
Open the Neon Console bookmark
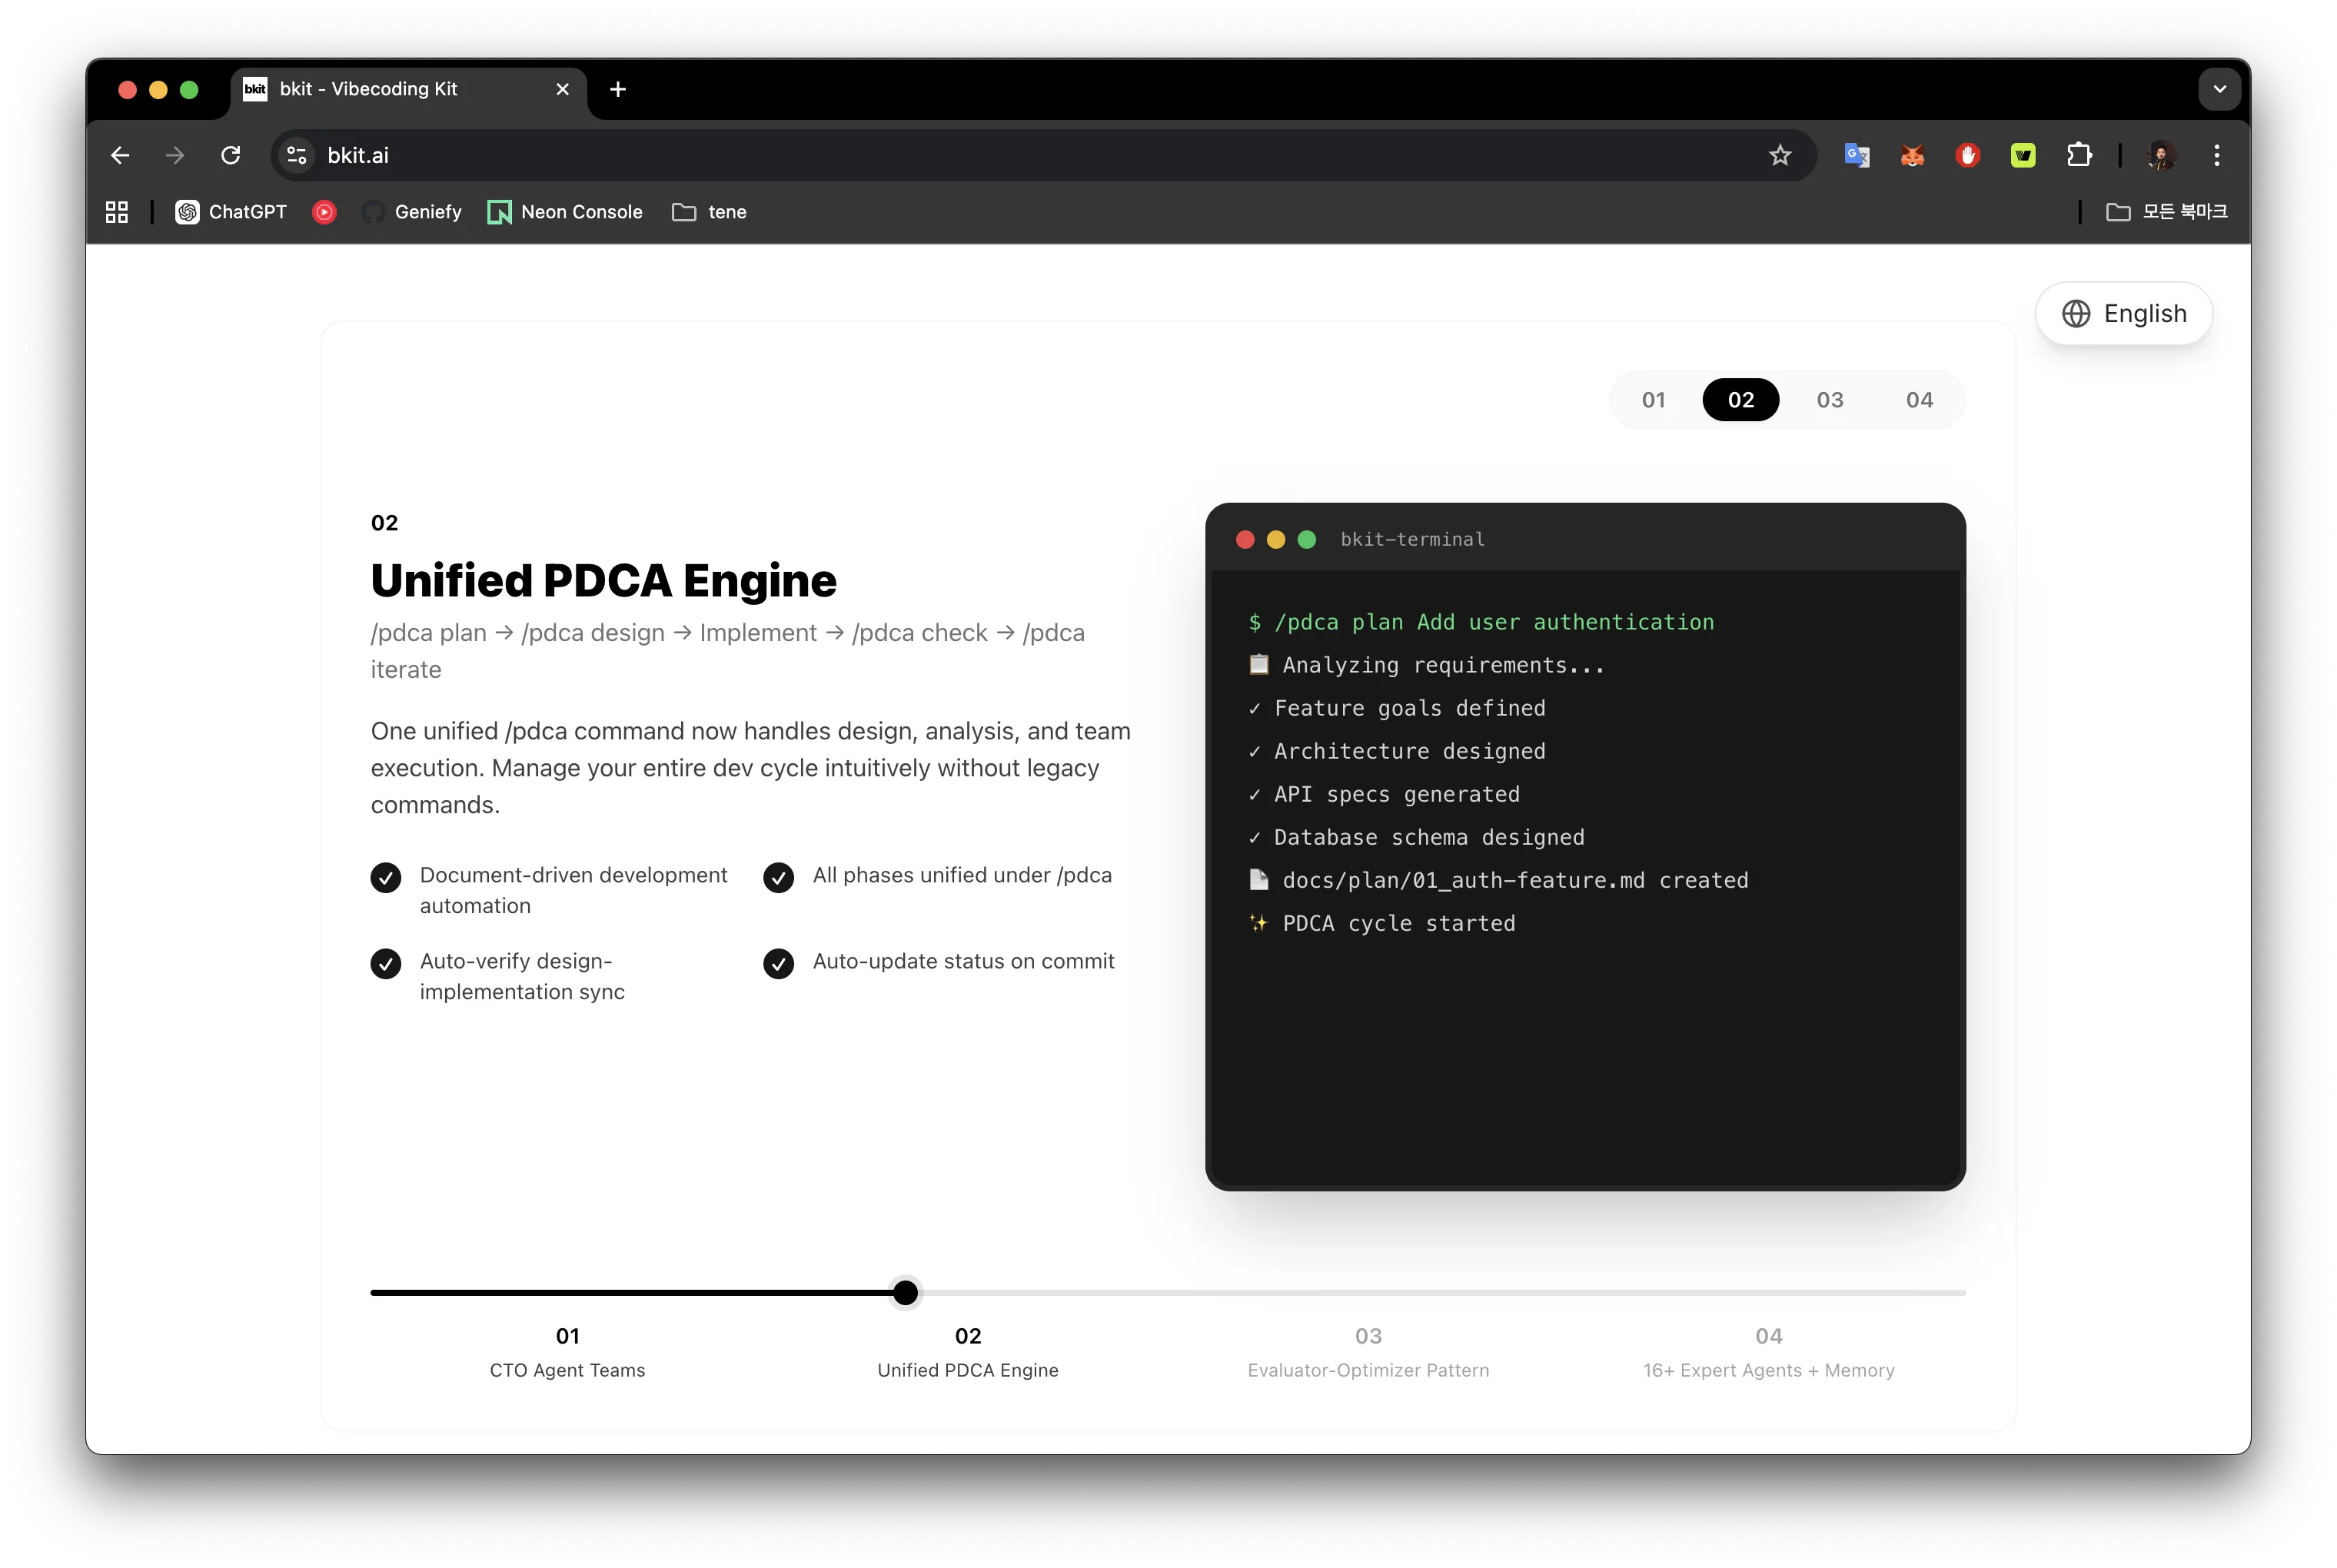click(x=565, y=212)
